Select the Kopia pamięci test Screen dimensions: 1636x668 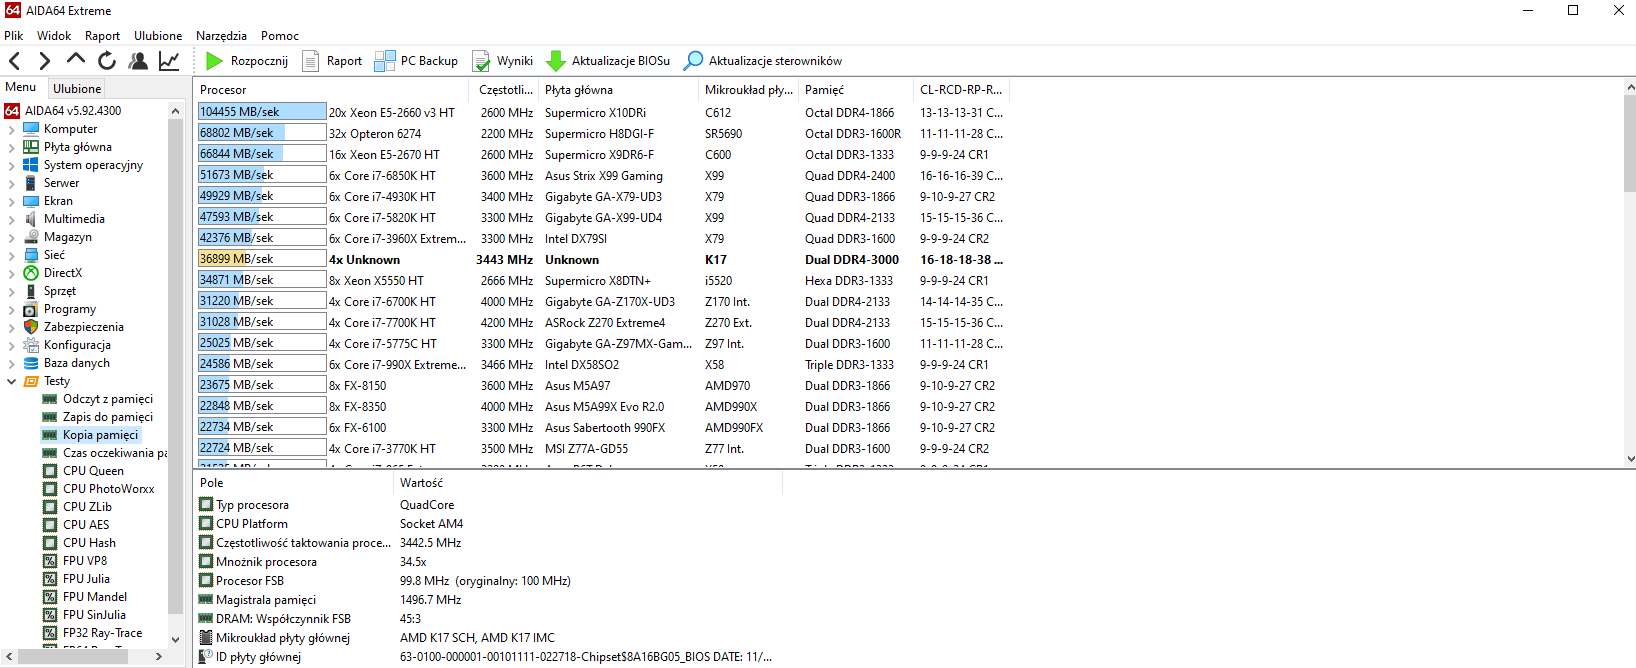(x=100, y=435)
